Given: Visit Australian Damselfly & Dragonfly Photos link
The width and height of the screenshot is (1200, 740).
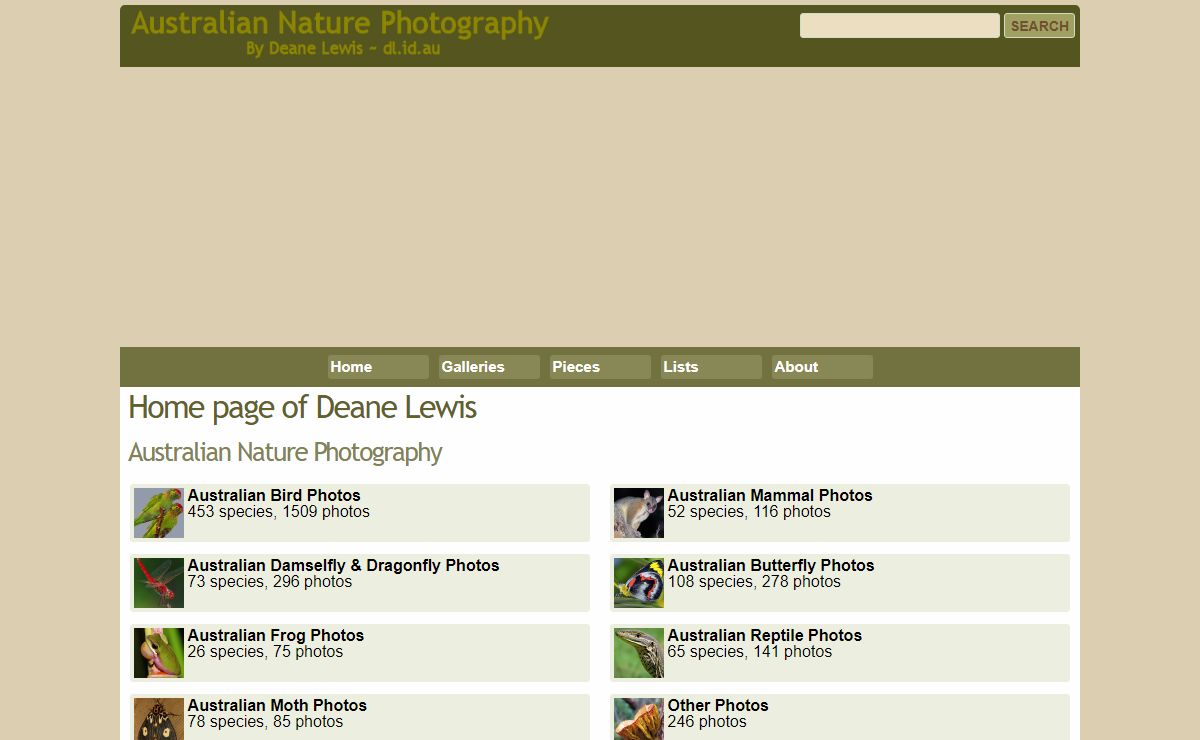Looking at the screenshot, I should tap(343, 565).
